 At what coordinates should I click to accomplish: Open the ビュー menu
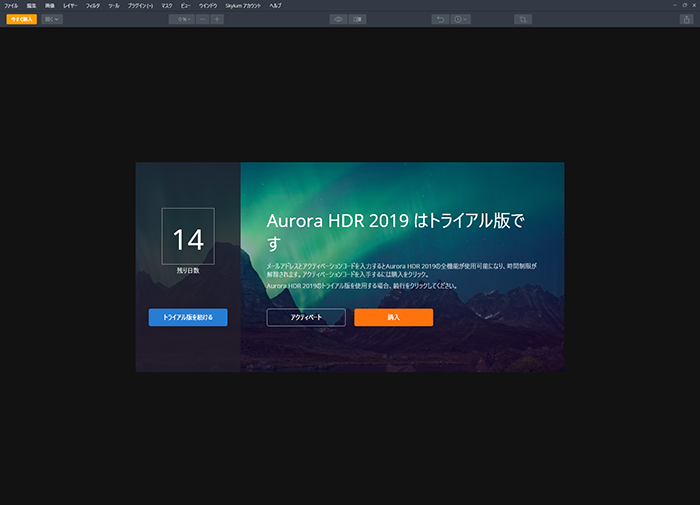185,6
